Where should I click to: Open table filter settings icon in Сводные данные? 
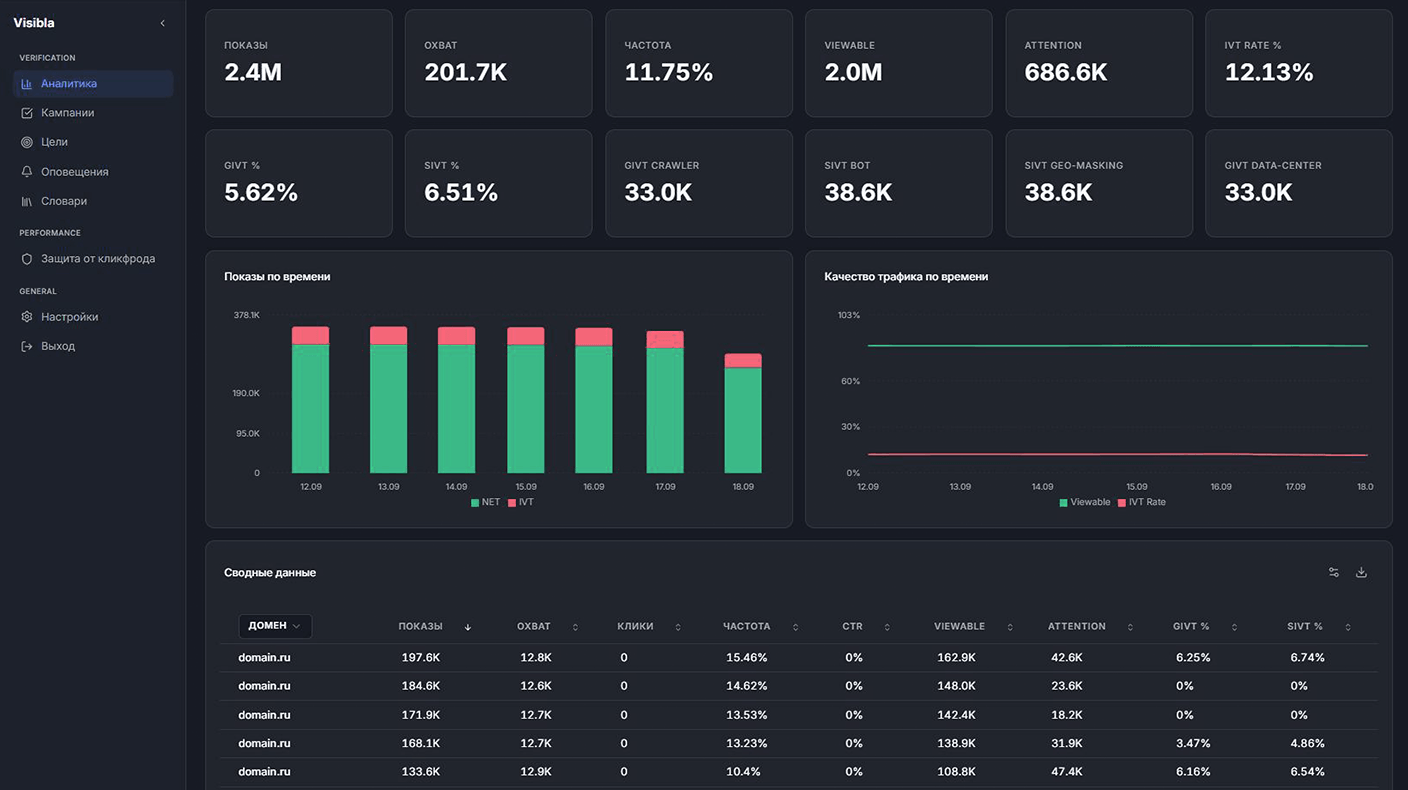pyautogui.click(x=1333, y=573)
